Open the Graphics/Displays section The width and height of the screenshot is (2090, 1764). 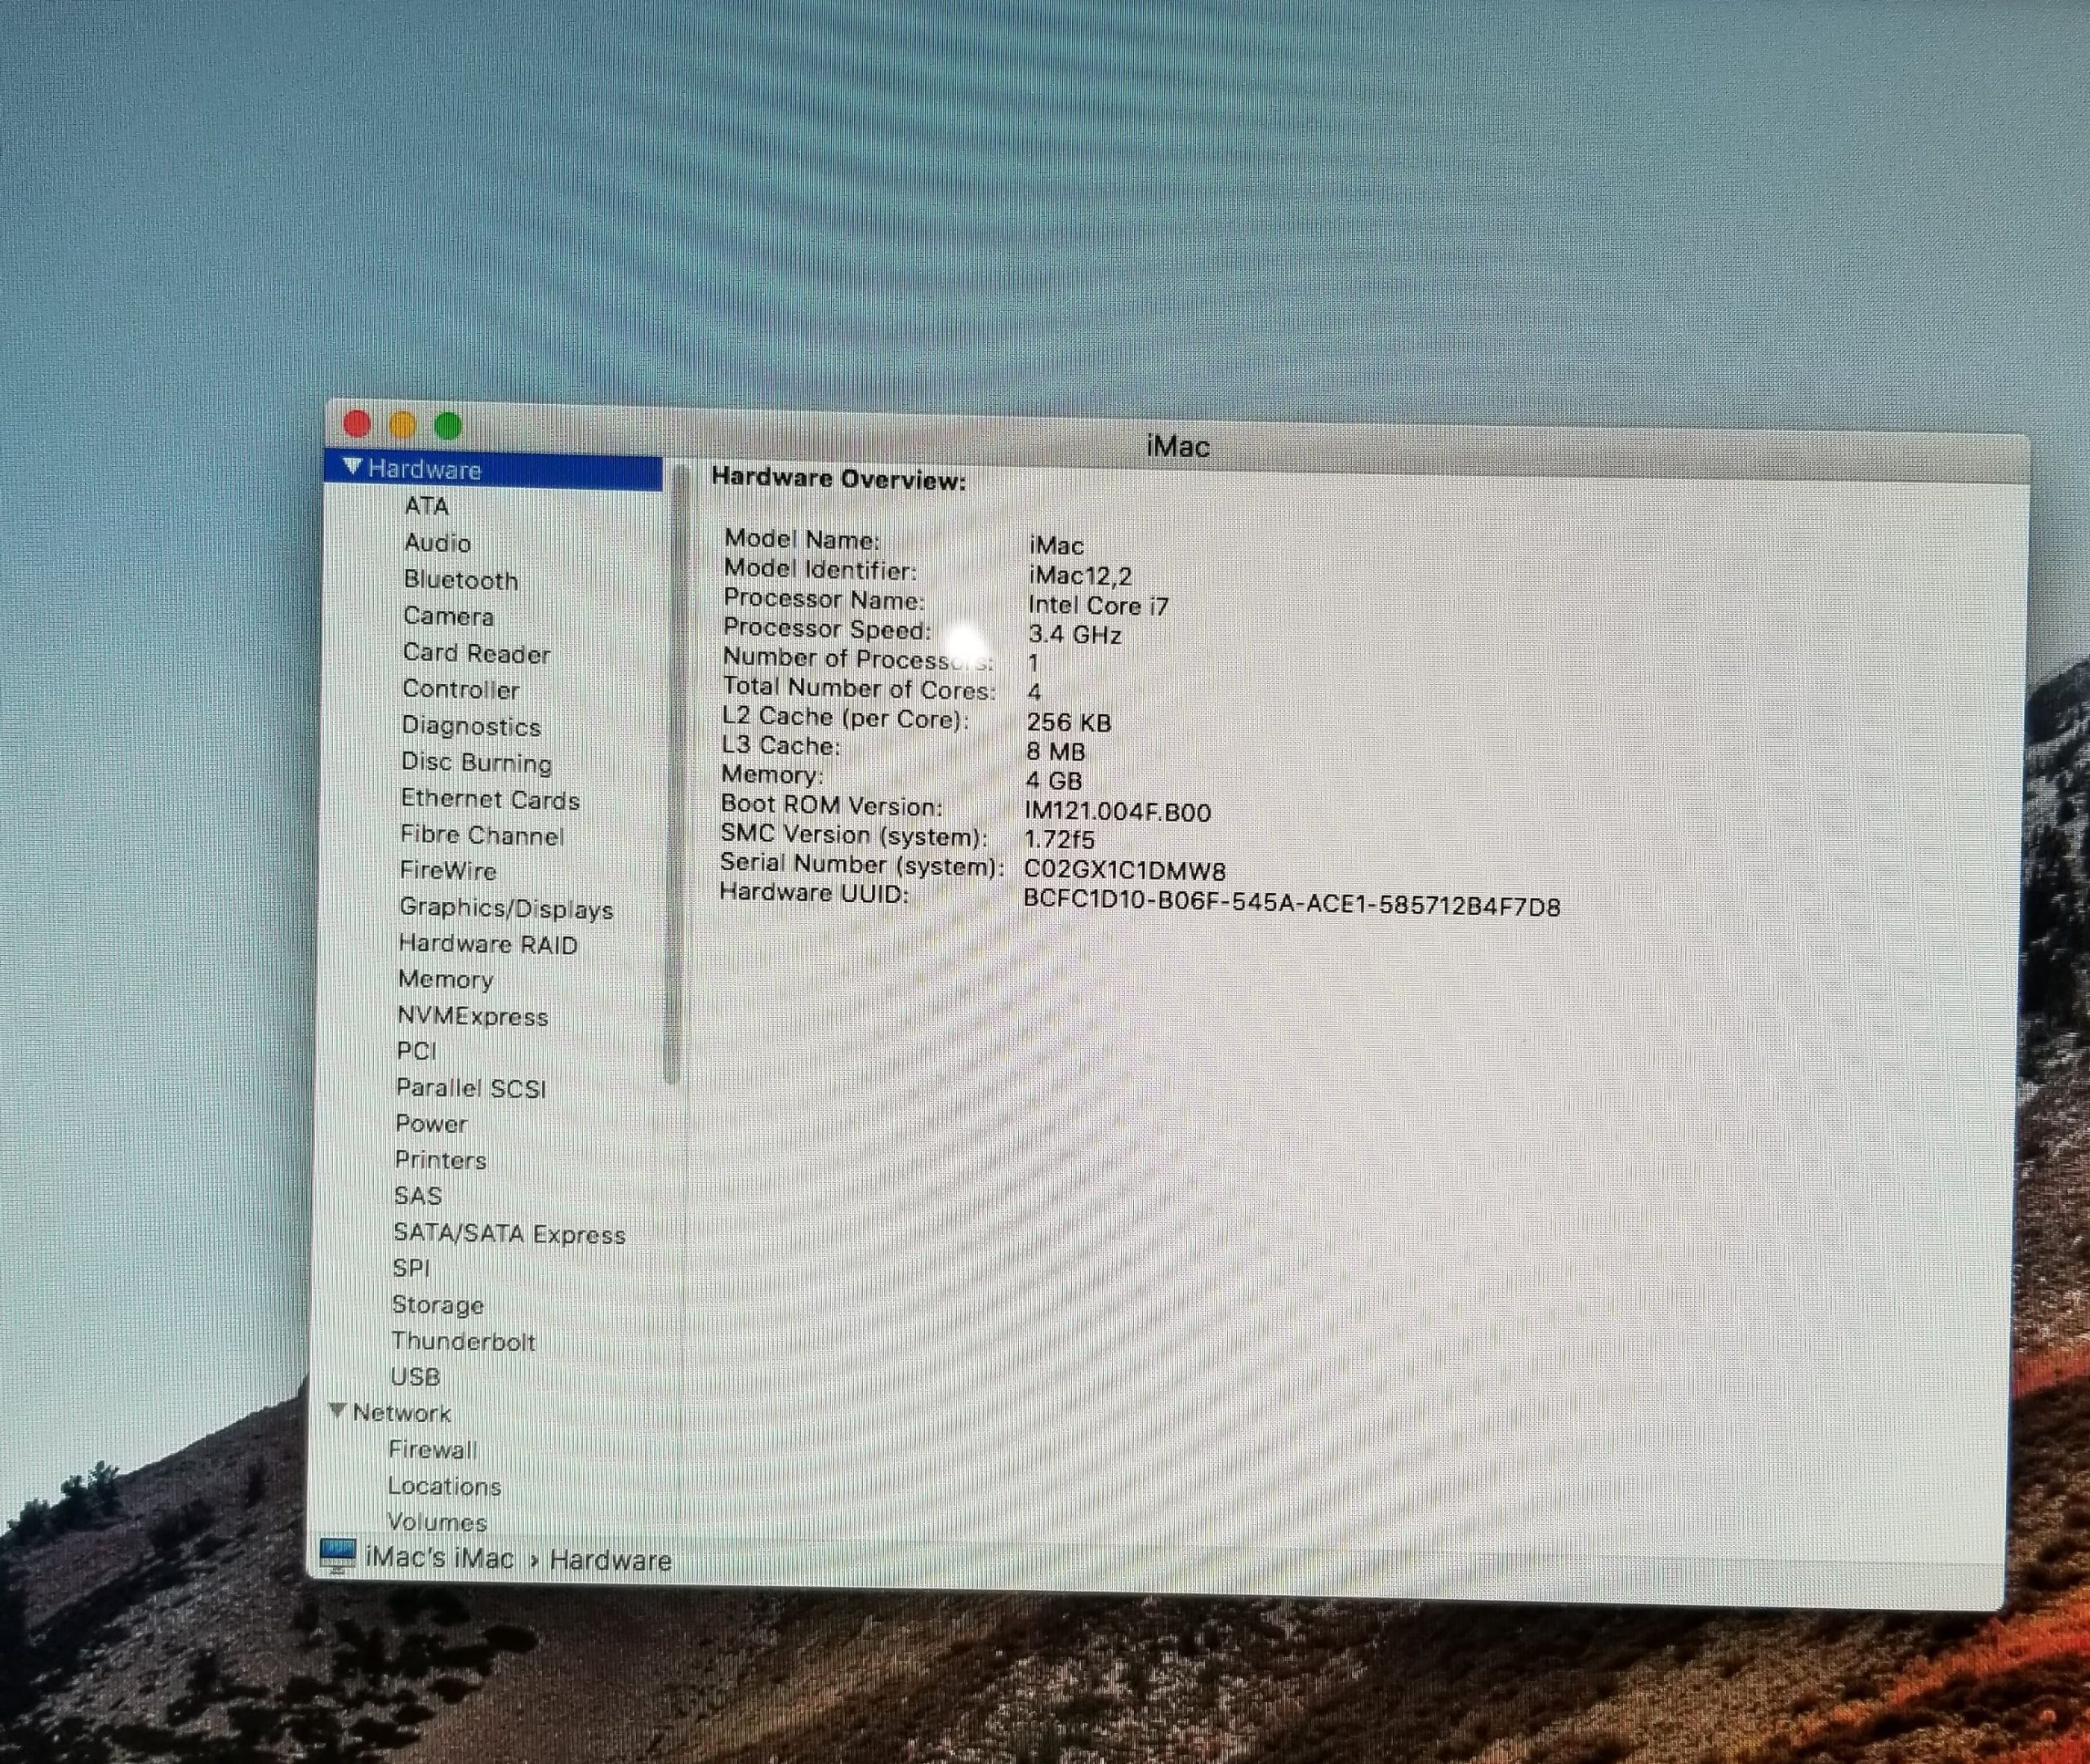point(505,908)
